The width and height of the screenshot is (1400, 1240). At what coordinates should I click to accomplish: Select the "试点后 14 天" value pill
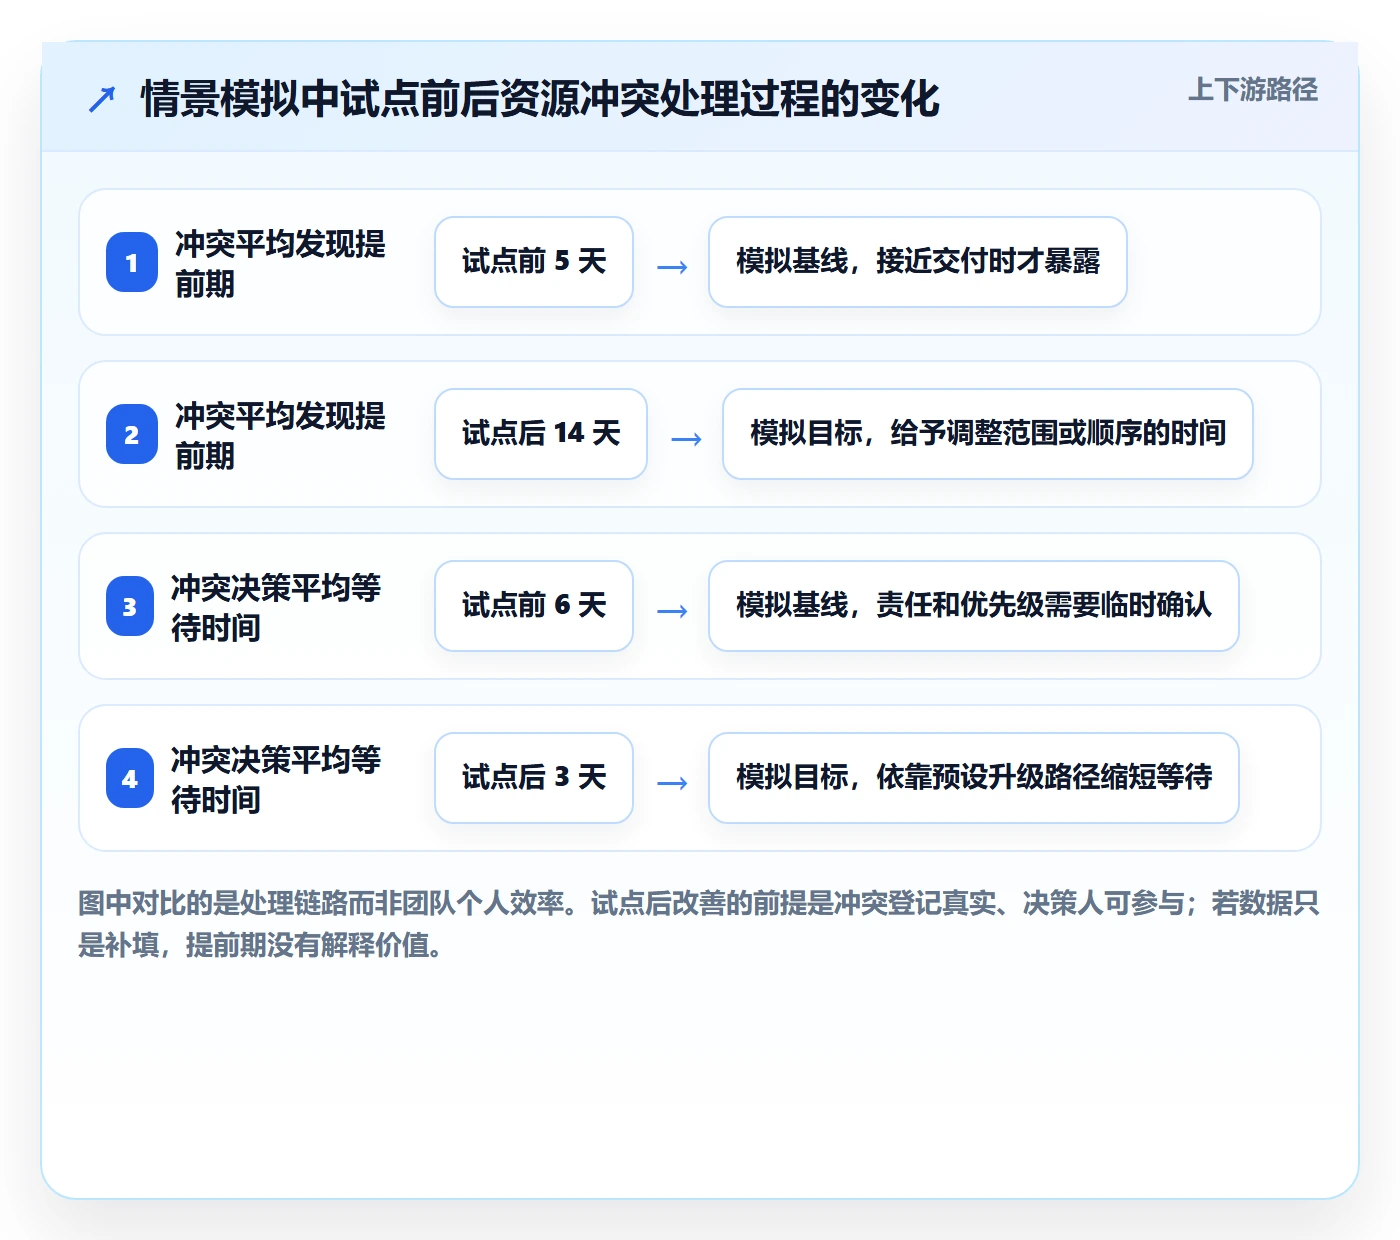[541, 434]
